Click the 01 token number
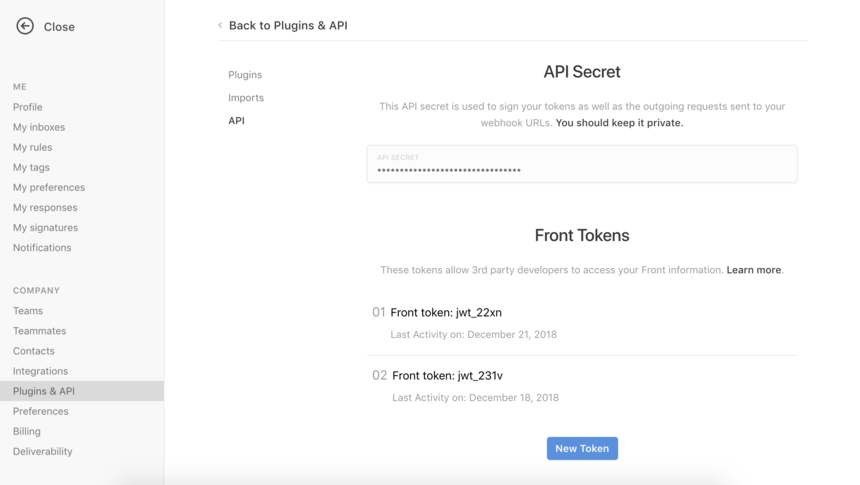The height and width of the screenshot is (485, 860). [378, 312]
